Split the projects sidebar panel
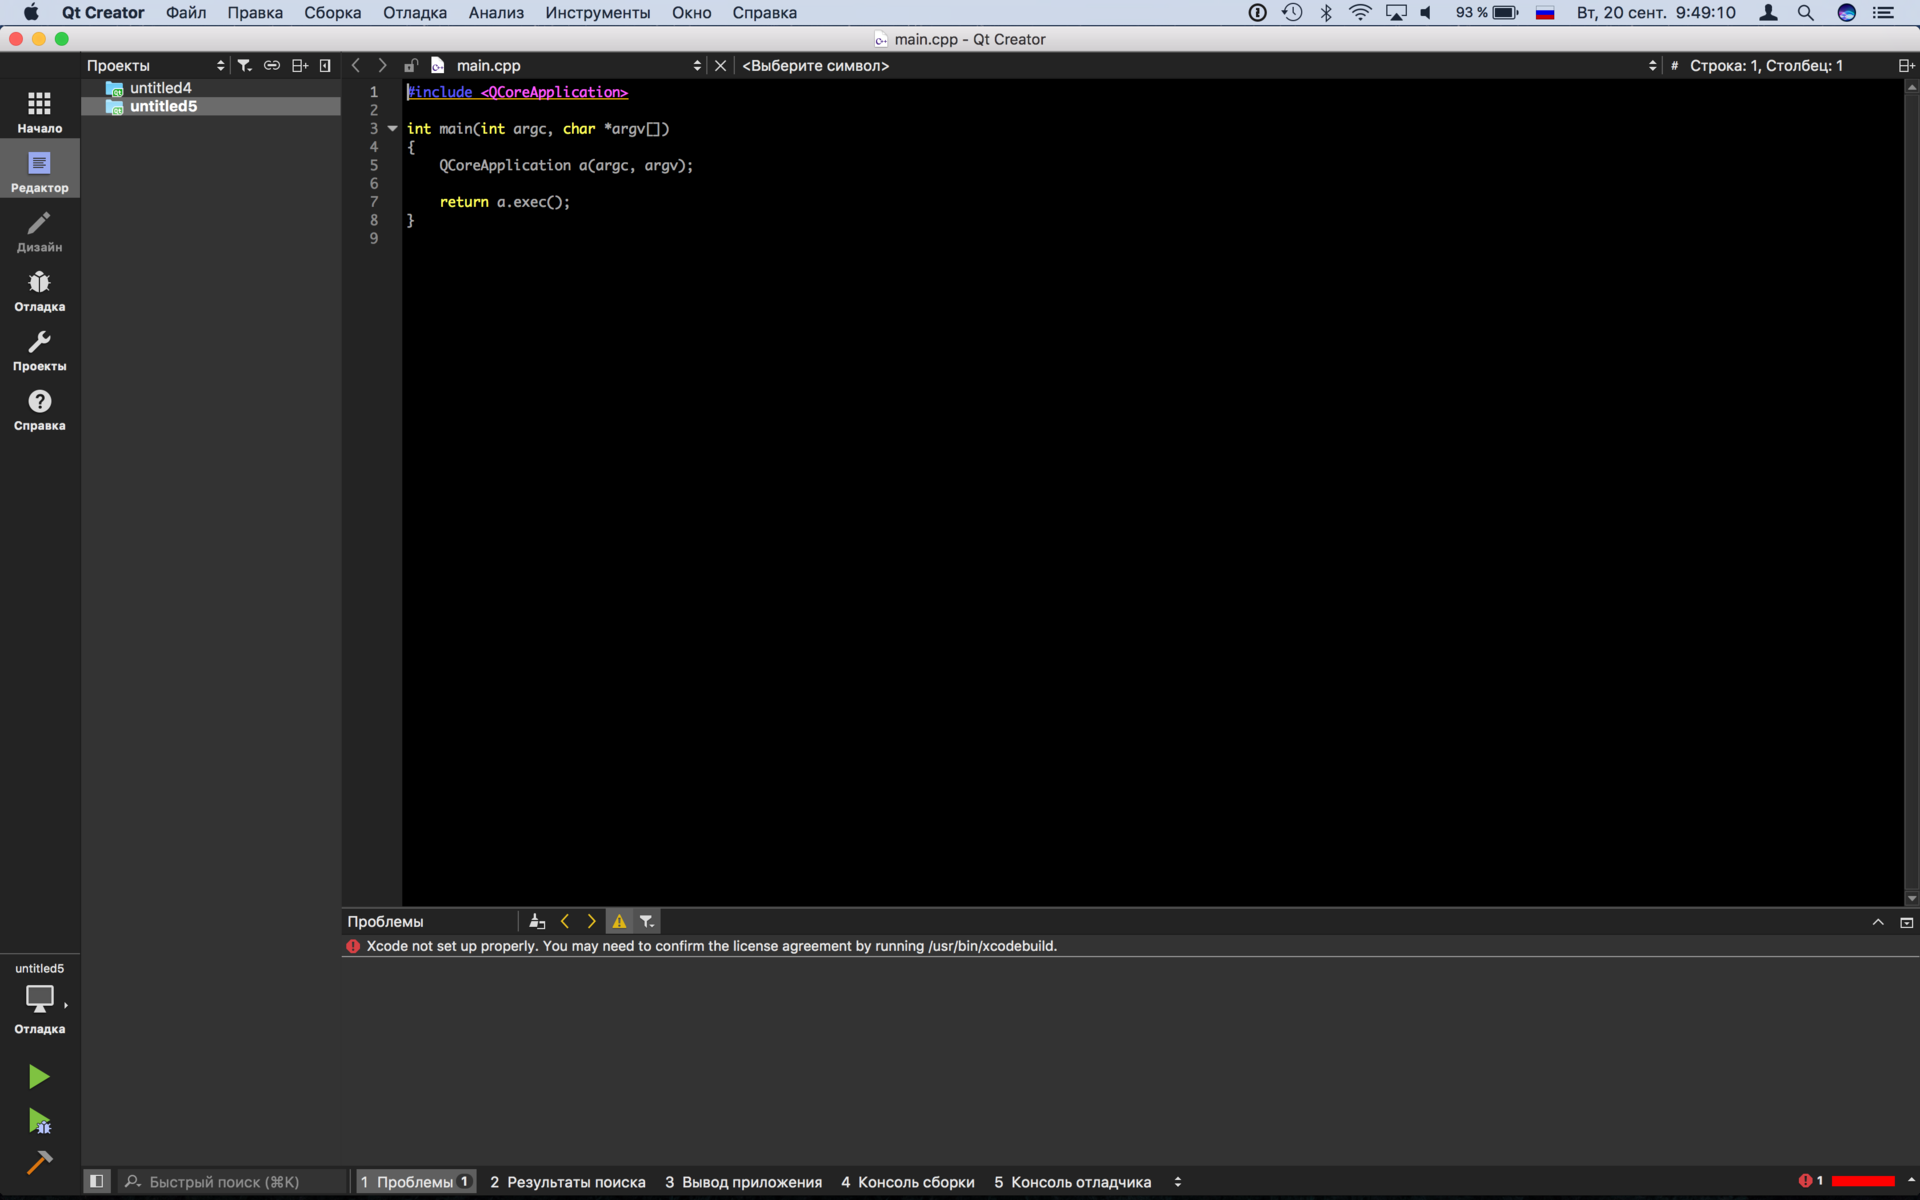1920x1200 pixels. click(x=299, y=65)
